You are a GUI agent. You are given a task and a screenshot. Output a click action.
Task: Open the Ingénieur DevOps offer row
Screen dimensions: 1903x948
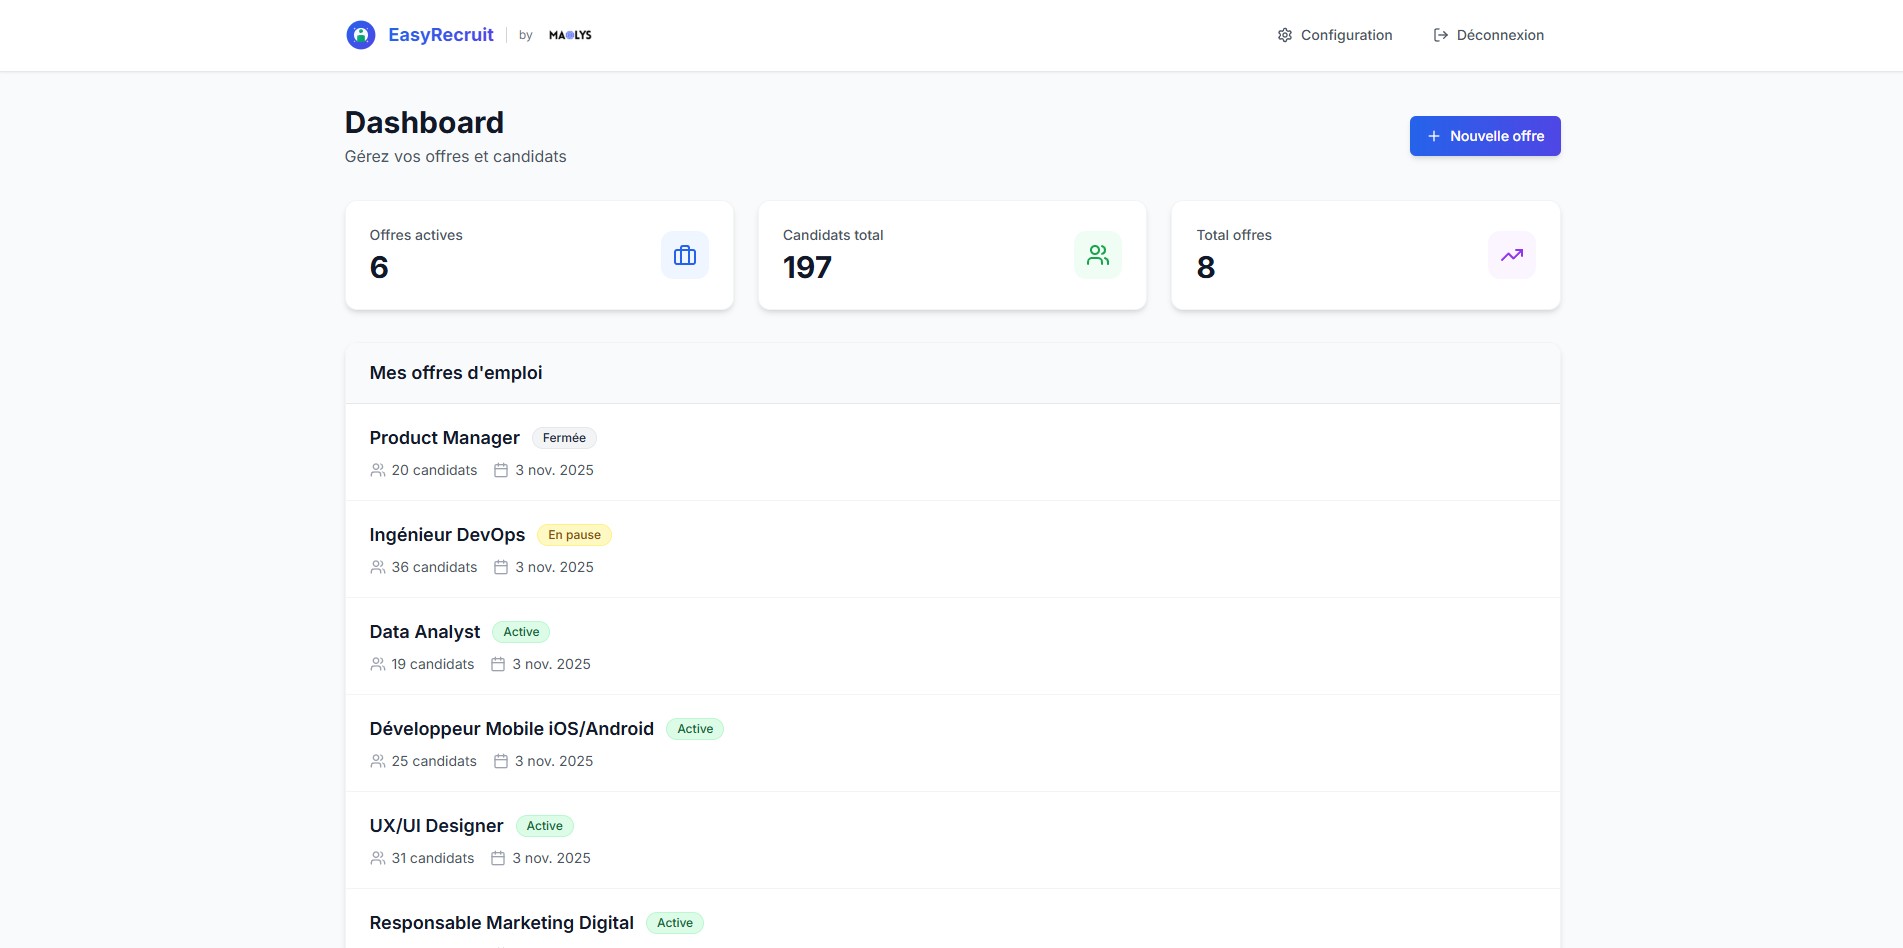point(447,534)
